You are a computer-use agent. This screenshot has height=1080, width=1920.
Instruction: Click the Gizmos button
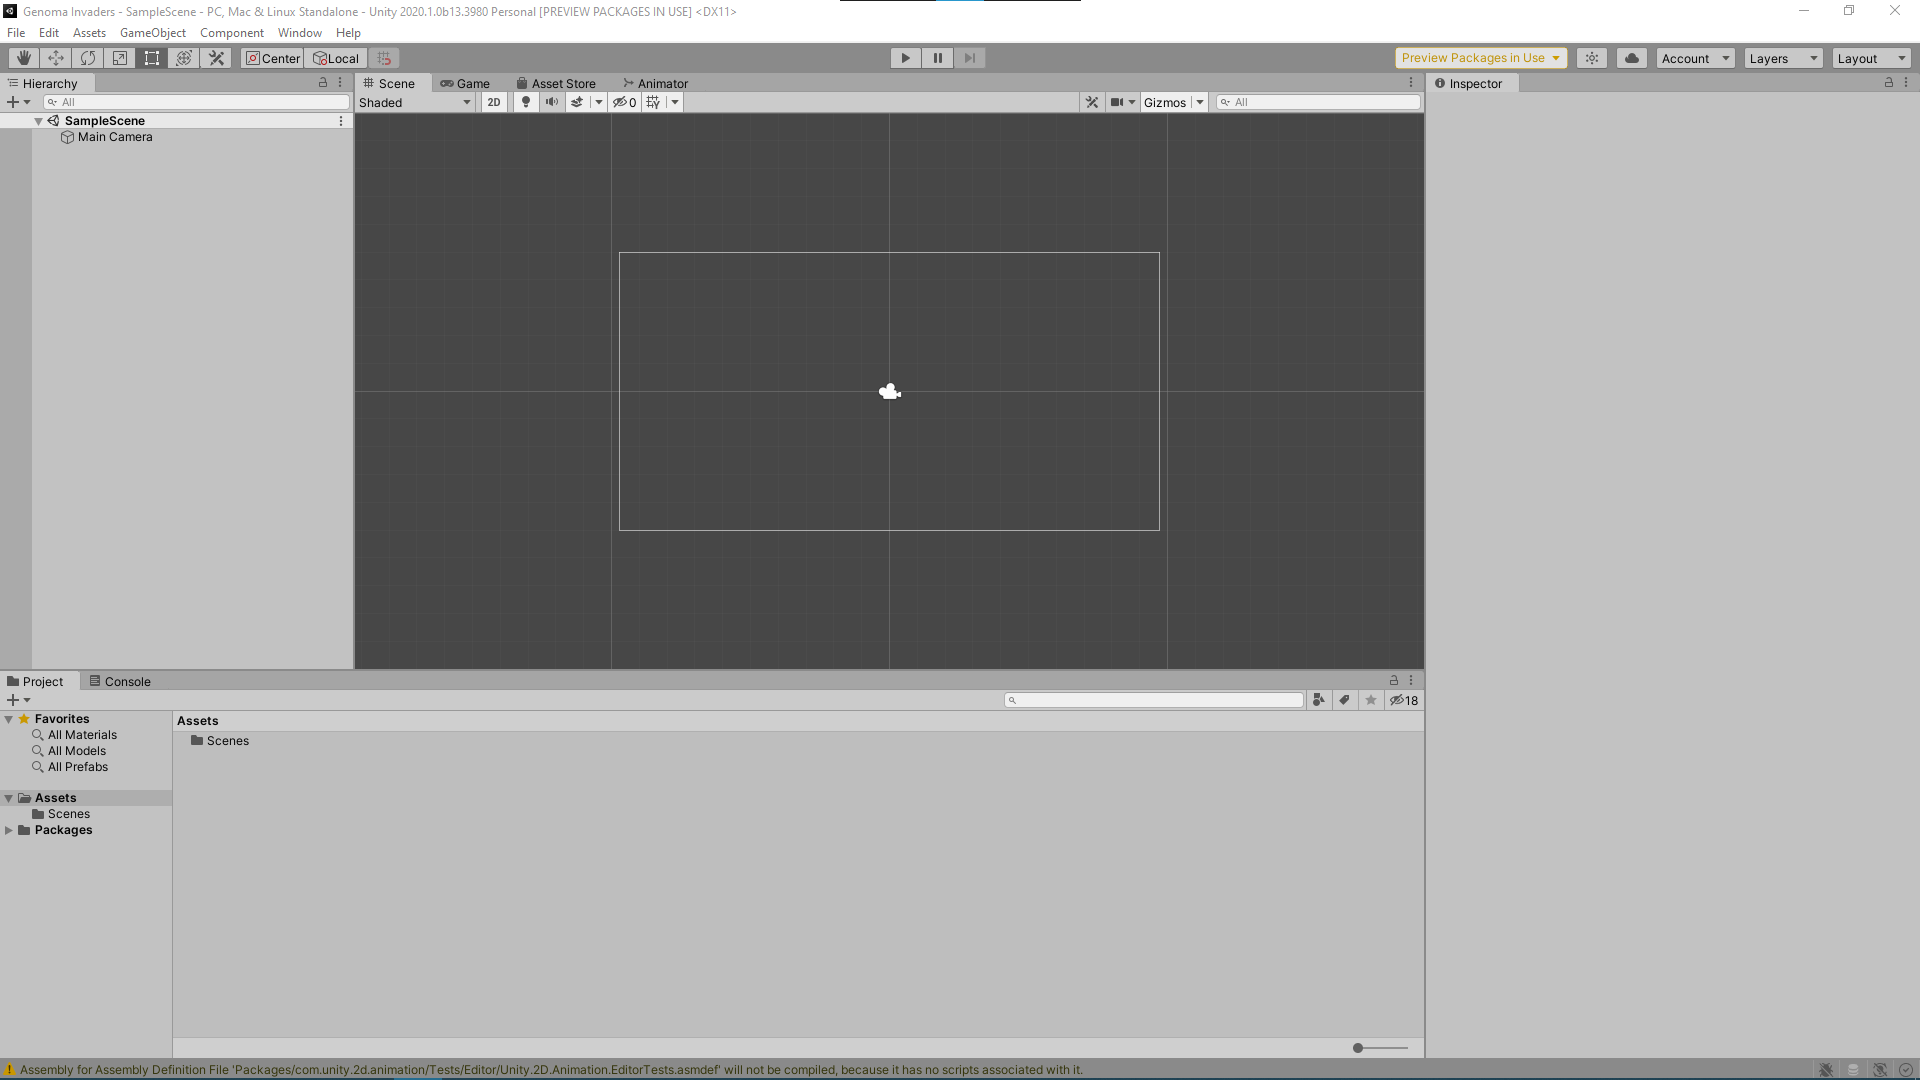coord(1165,102)
